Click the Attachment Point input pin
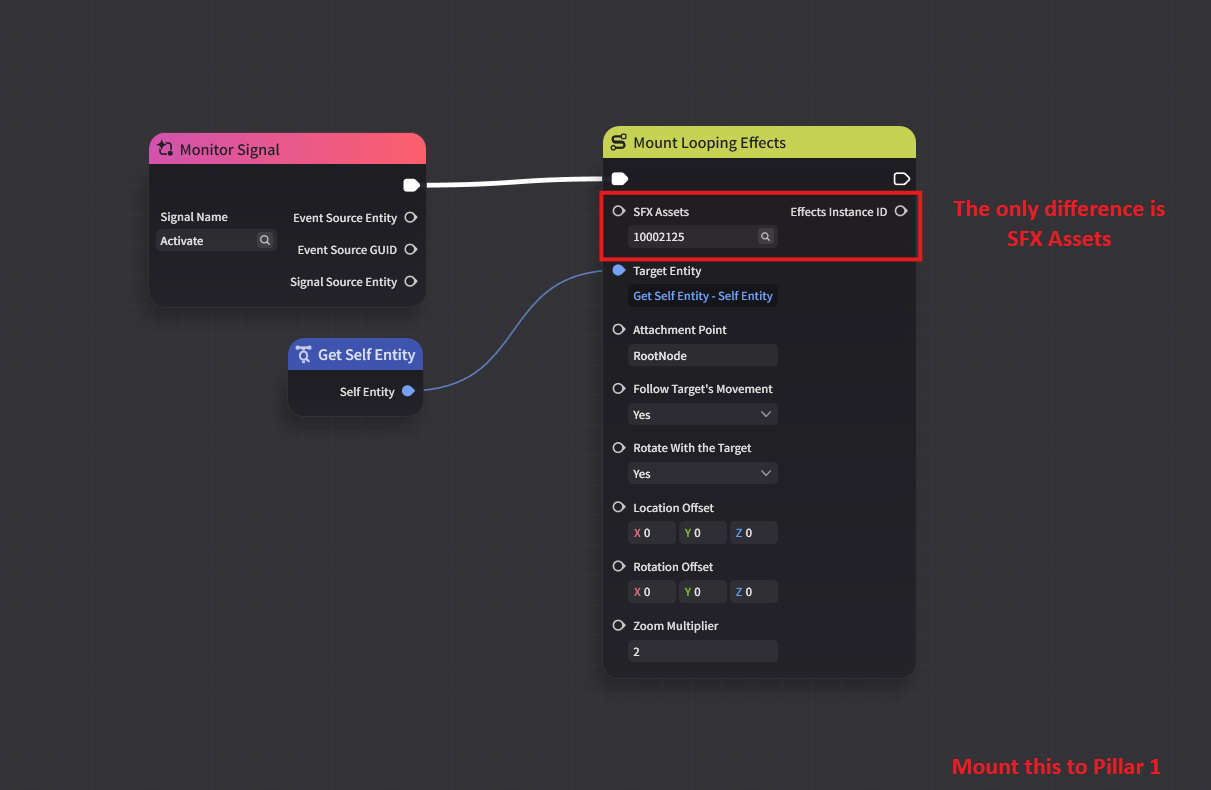The image size is (1211, 790). (x=619, y=329)
